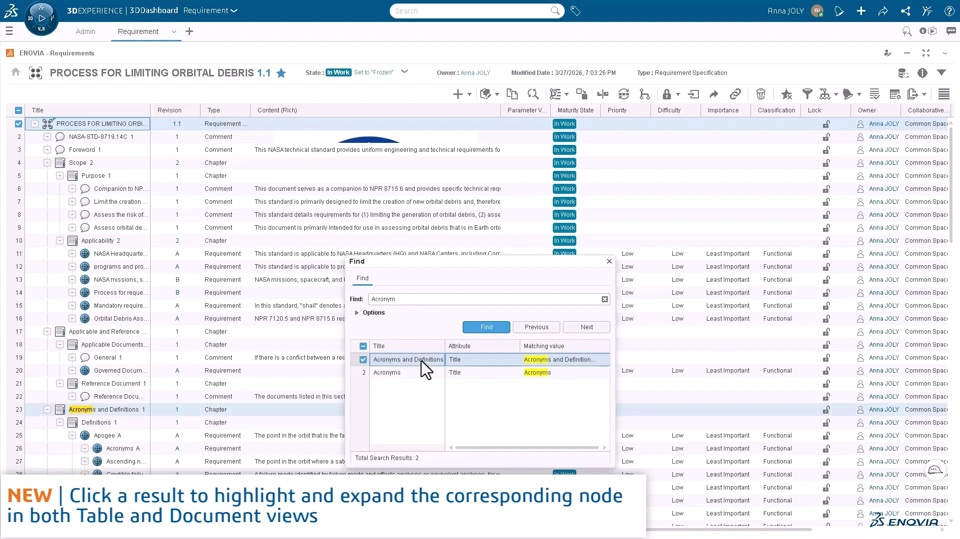960x539 pixels.
Task: Clear the Find text field
Action: tap(604, 299)
